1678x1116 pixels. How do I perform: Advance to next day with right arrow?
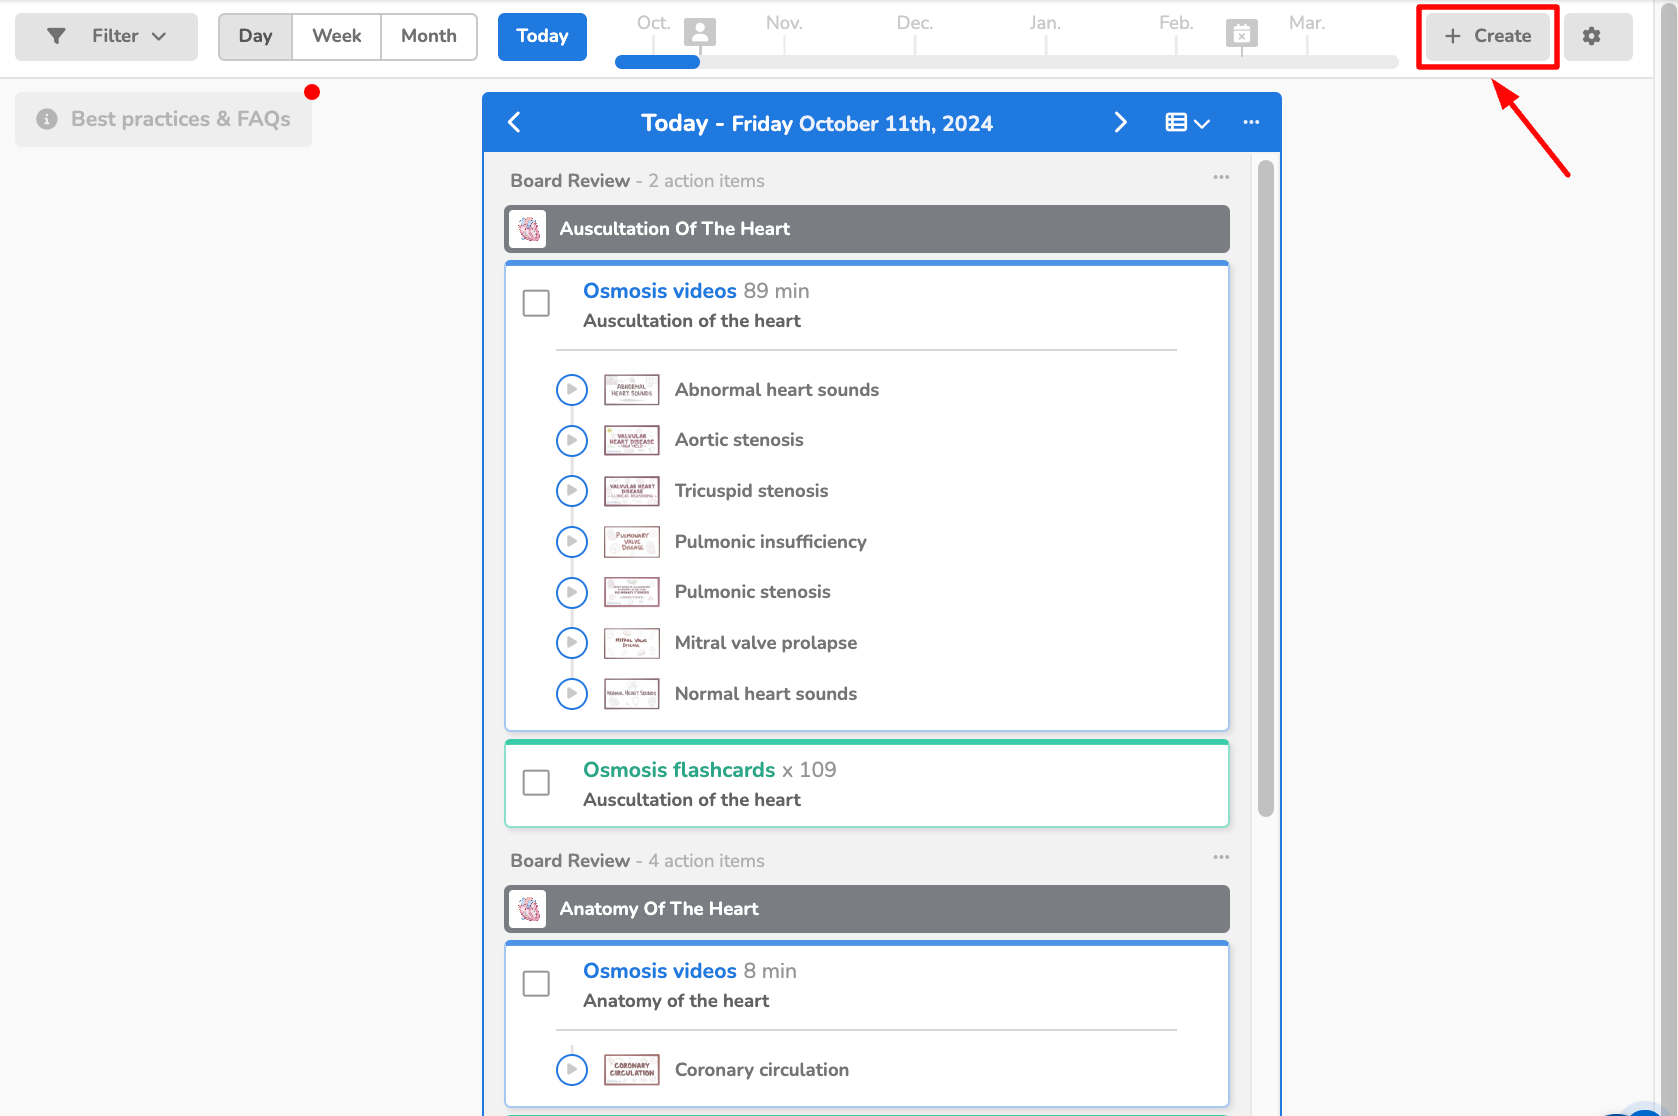pos(1120,122)
